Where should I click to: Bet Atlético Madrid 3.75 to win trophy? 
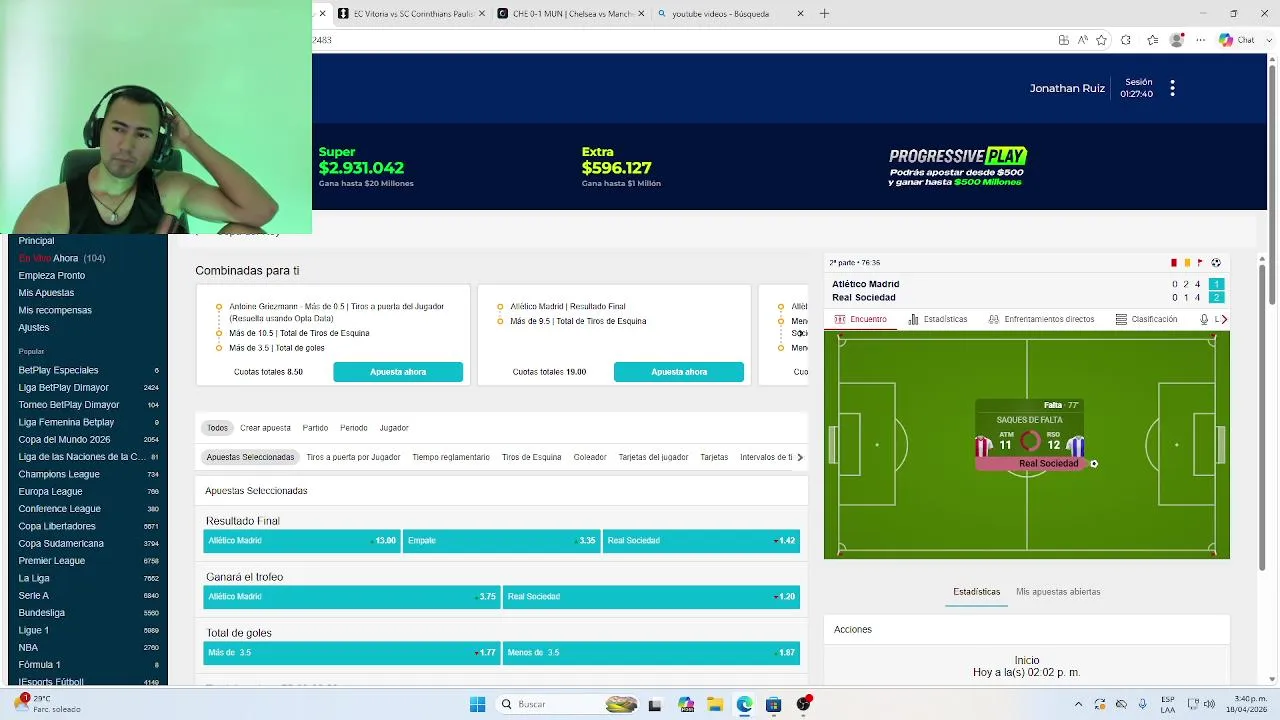coord(351,597)
